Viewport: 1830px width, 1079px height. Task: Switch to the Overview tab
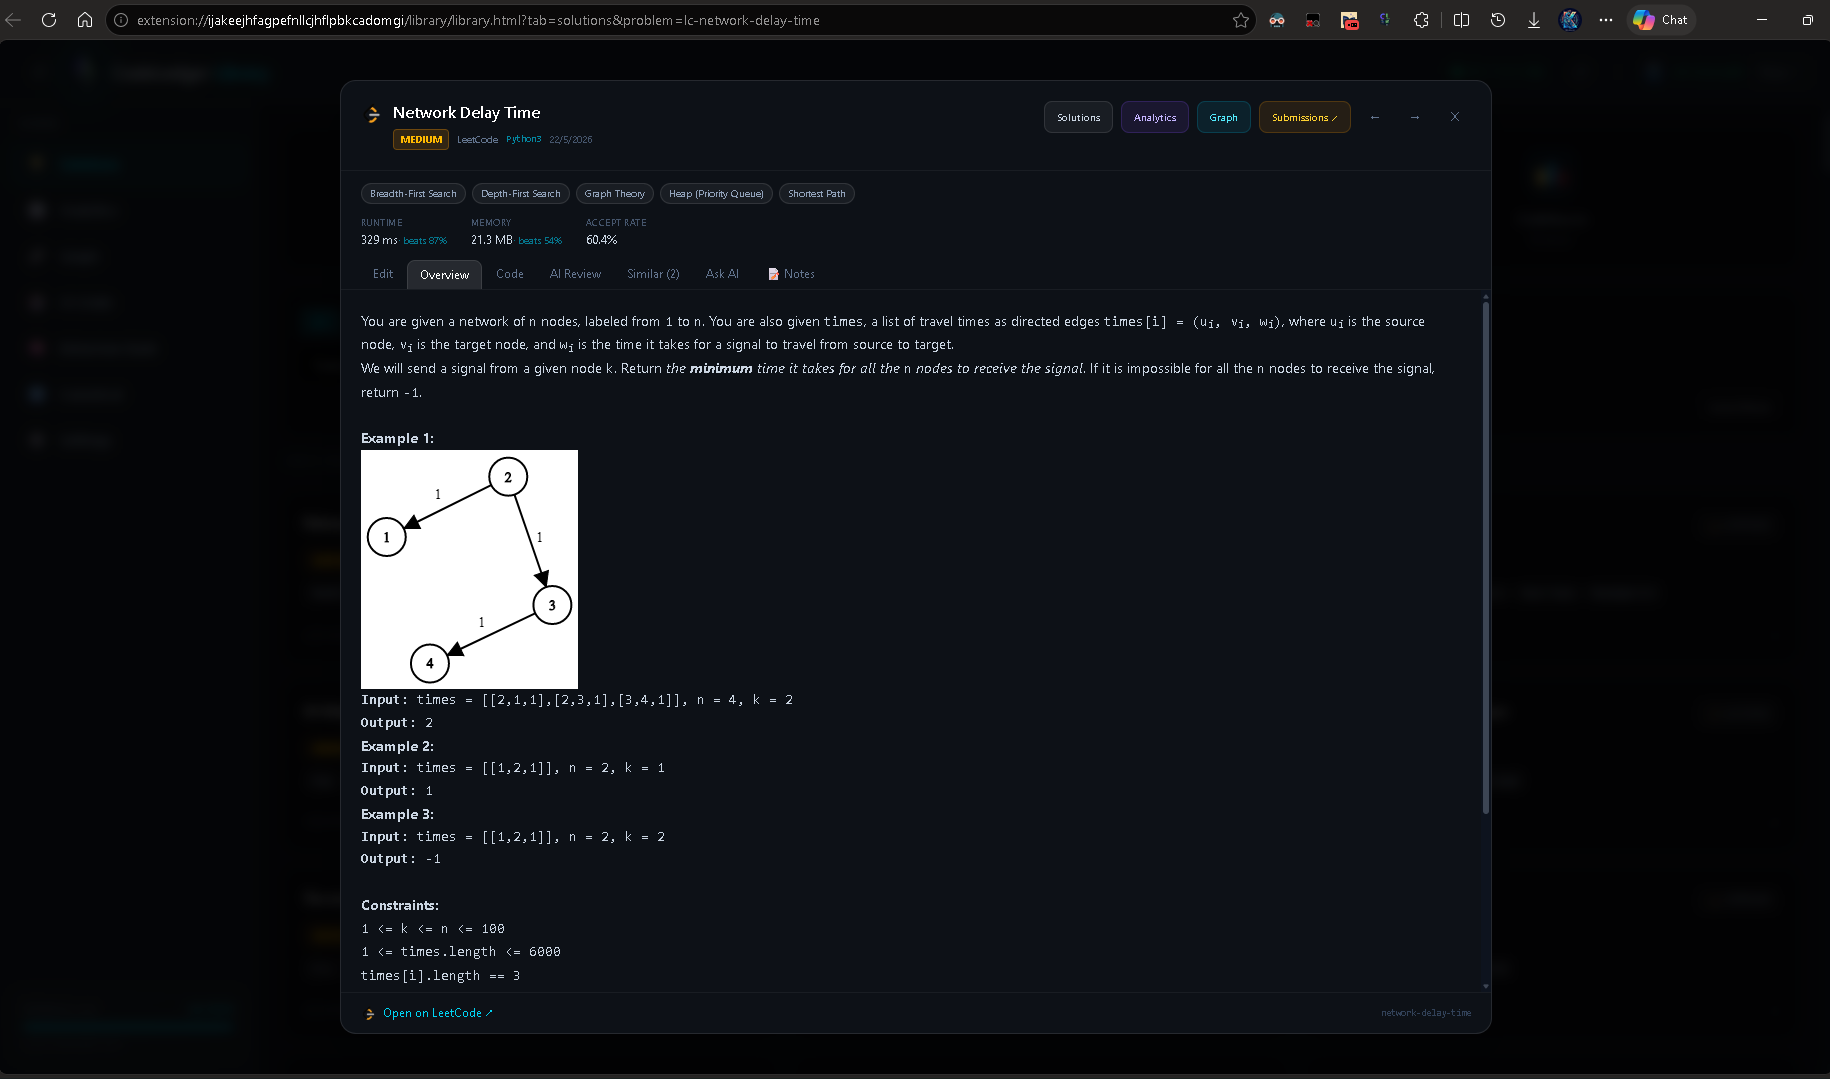coord(444,275)
